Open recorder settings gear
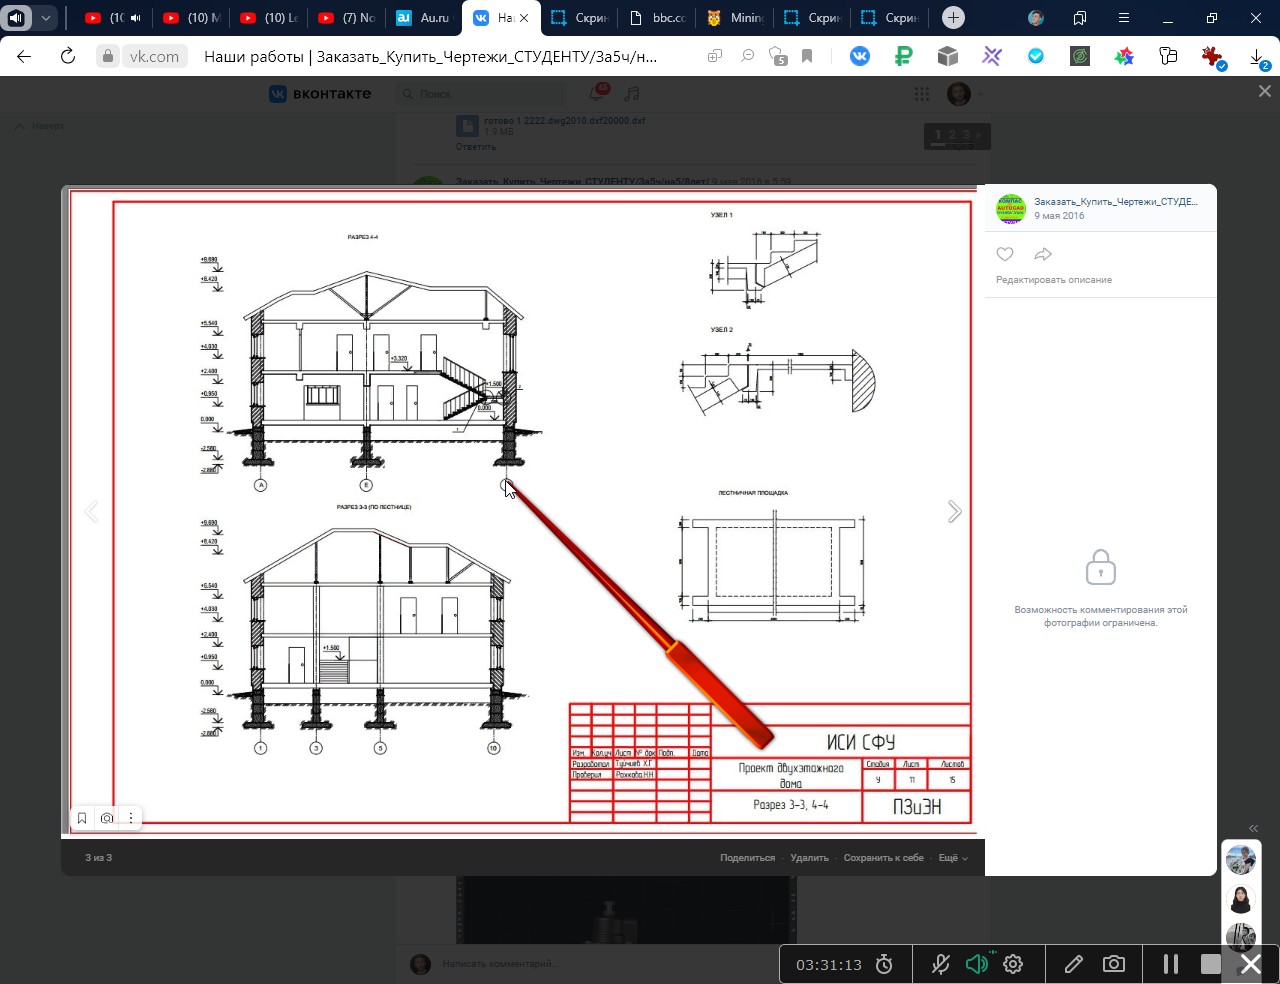 (1013, 964)
